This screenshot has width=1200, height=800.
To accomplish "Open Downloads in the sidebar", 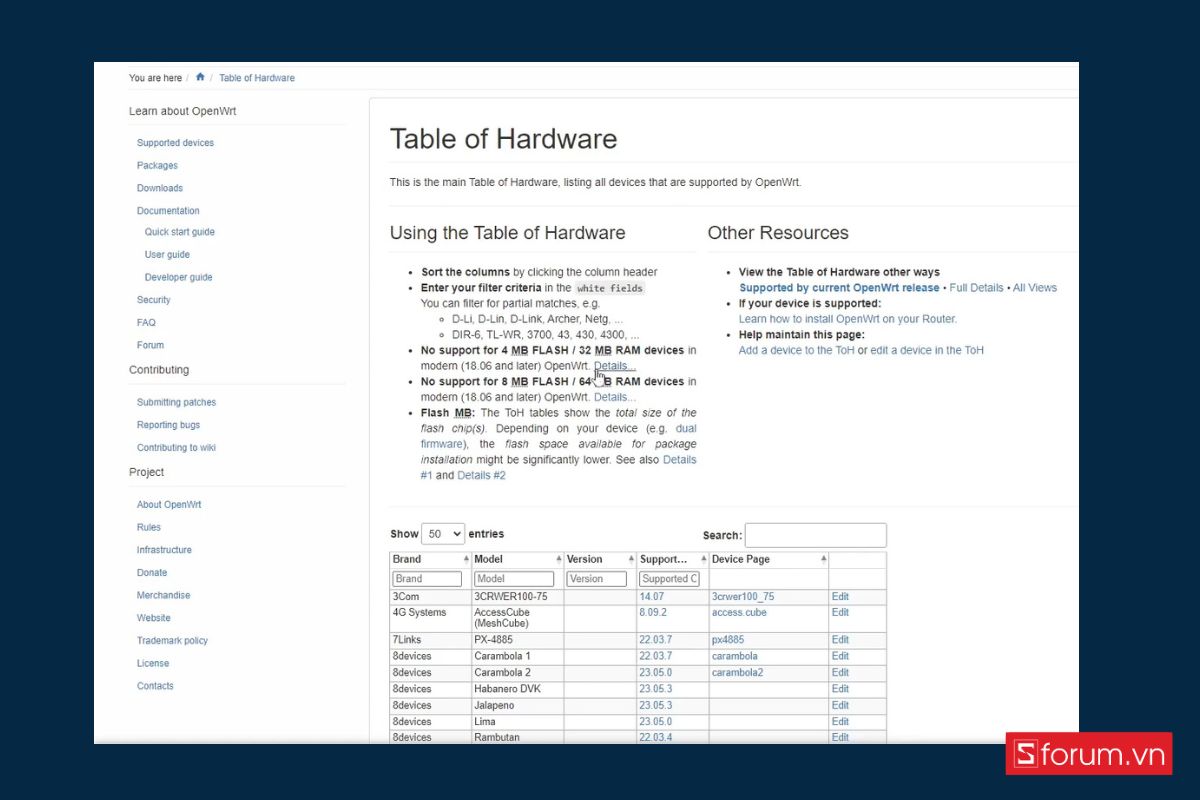I will tap(160, 188).
